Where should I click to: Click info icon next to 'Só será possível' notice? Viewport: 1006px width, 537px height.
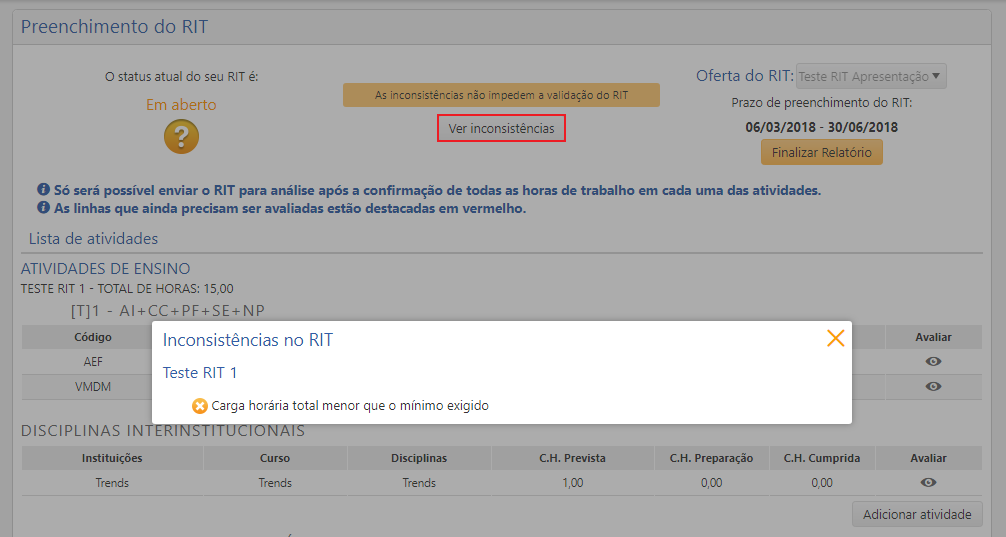click(x=44, y=190)
